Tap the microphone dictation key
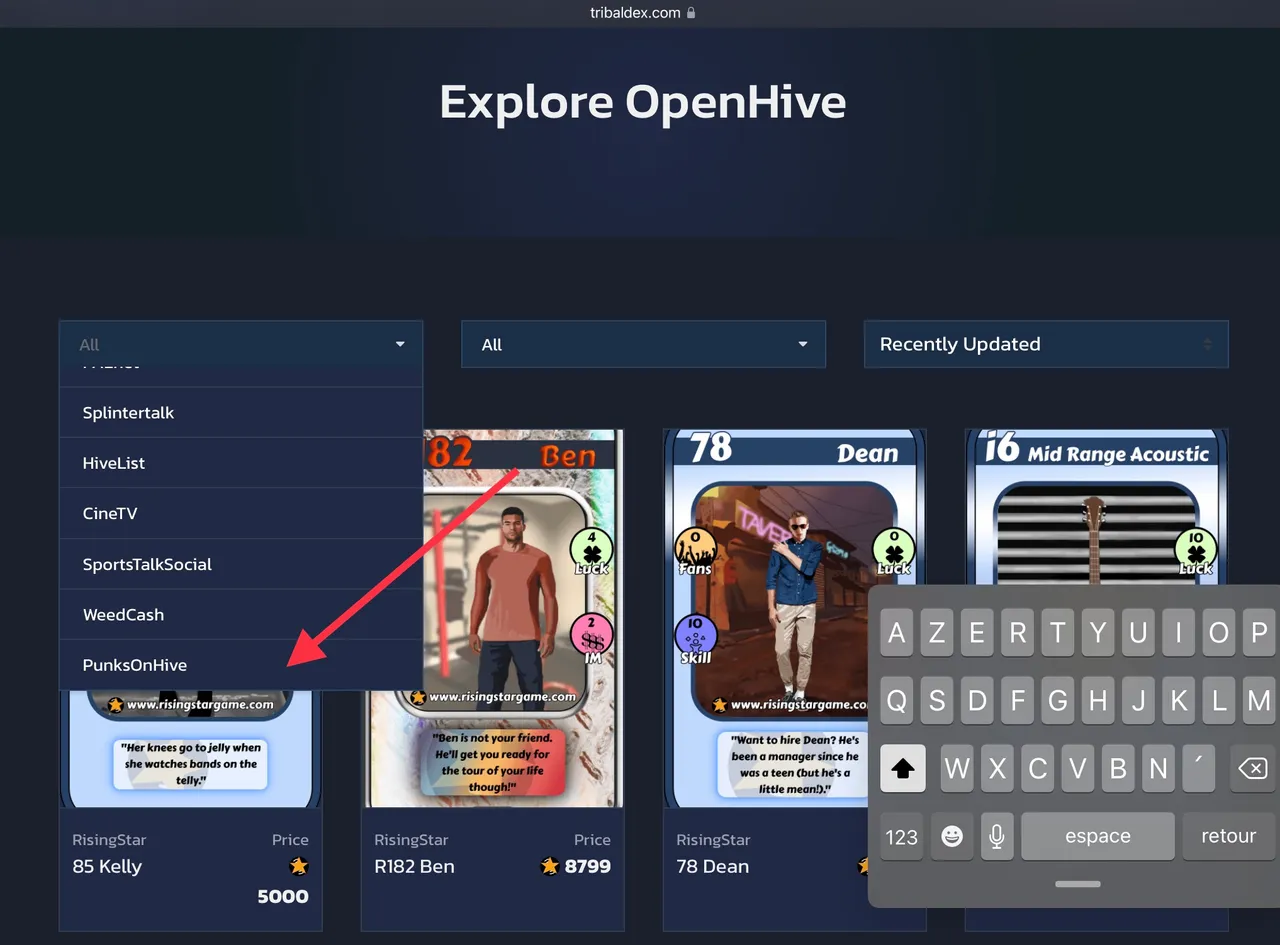The height and width of the screenshot is (945, 1280). point(996,836)
